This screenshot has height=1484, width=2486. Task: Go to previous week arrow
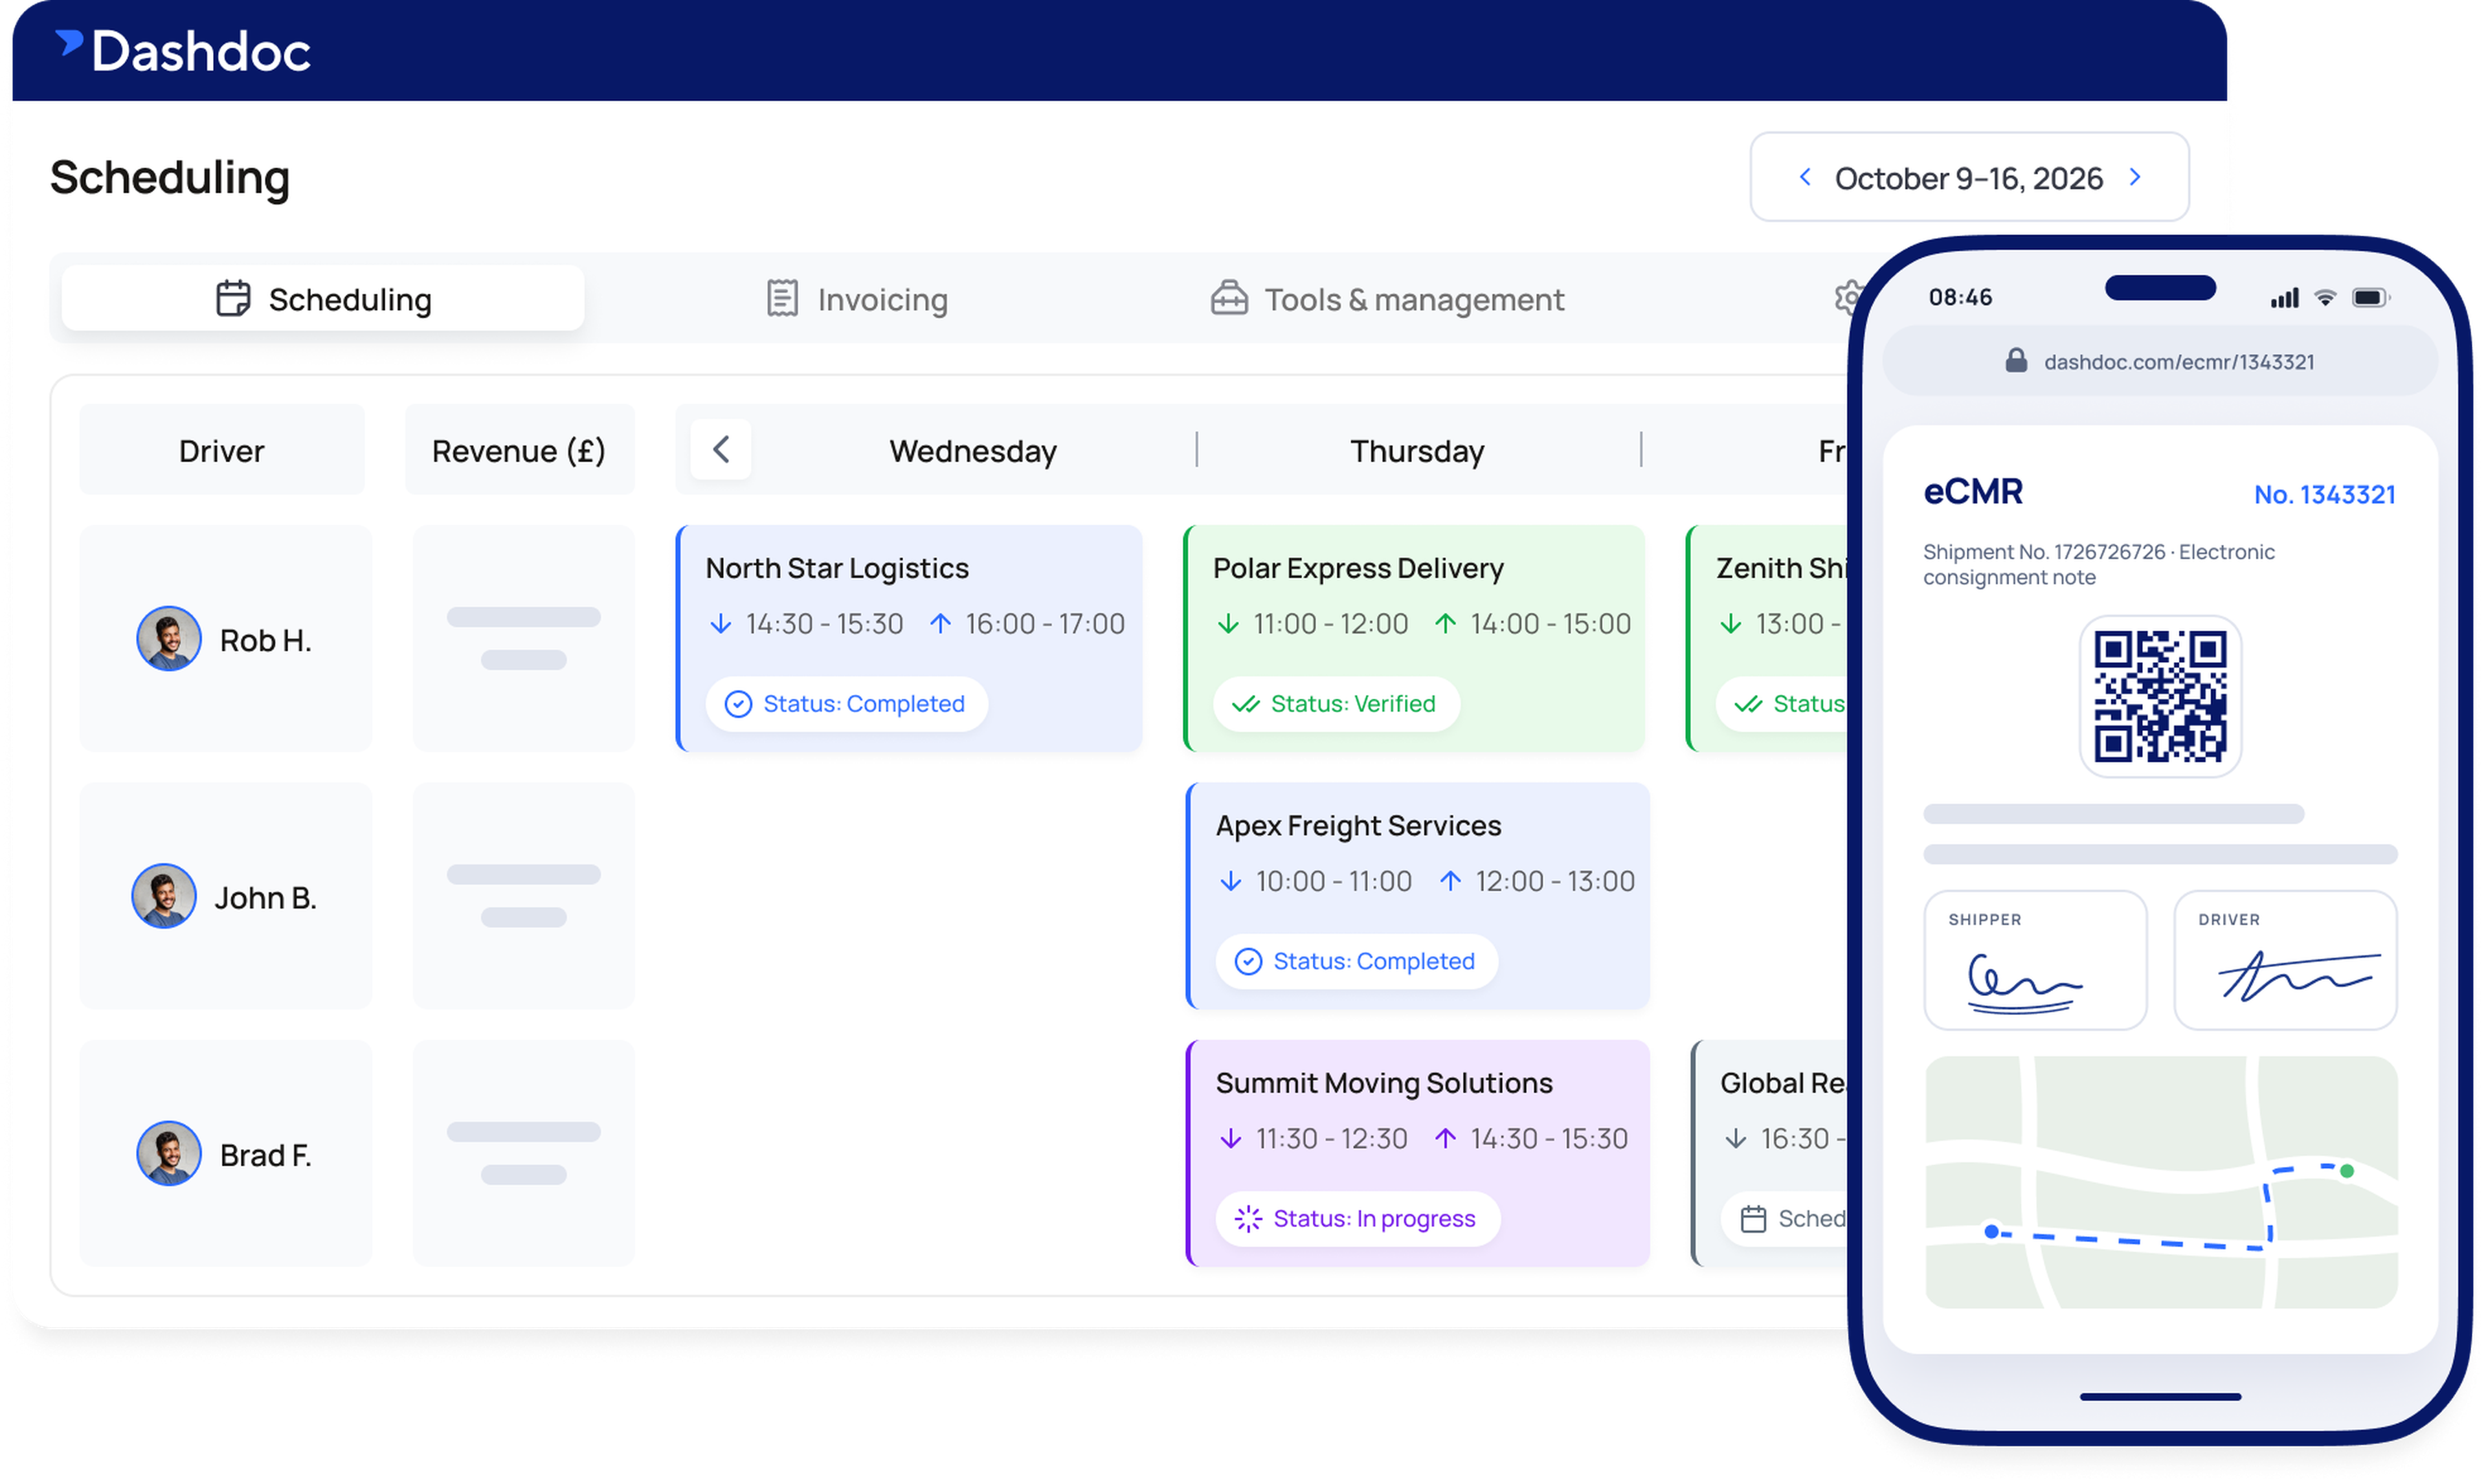tap(1806, 178)
